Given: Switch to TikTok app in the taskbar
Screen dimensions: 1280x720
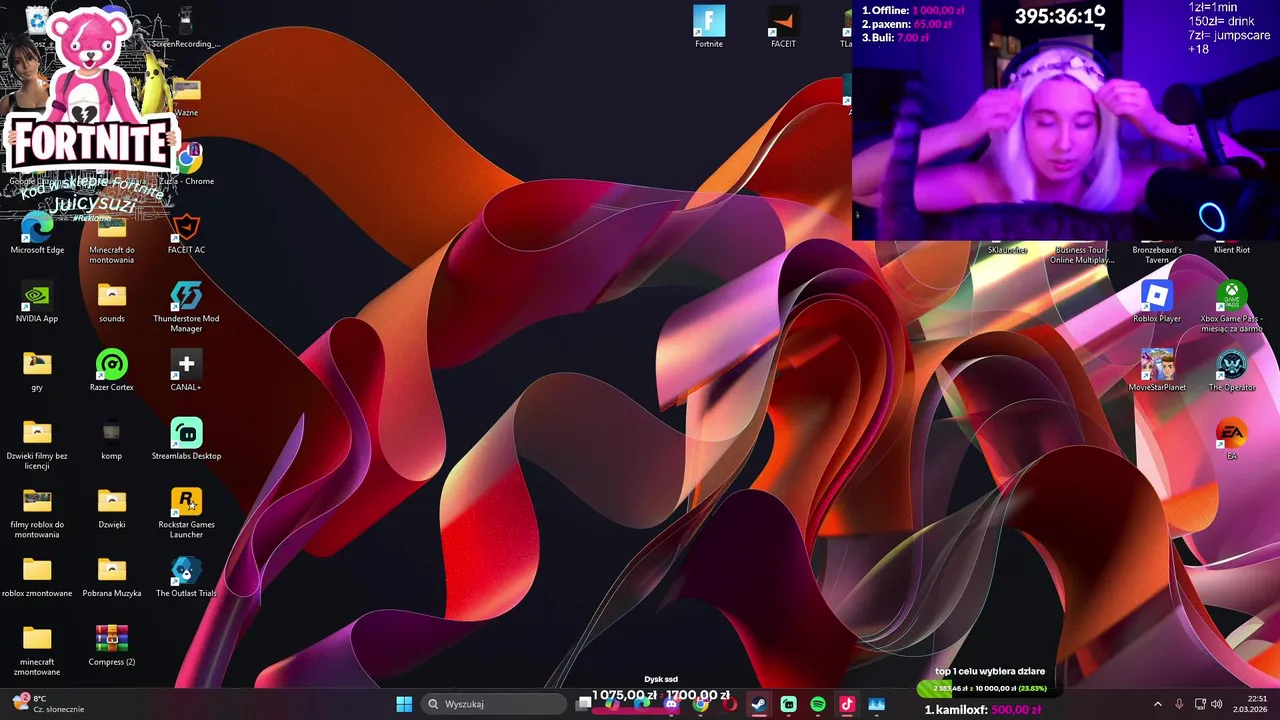Looking at the screenshot, I should (846, 704).
